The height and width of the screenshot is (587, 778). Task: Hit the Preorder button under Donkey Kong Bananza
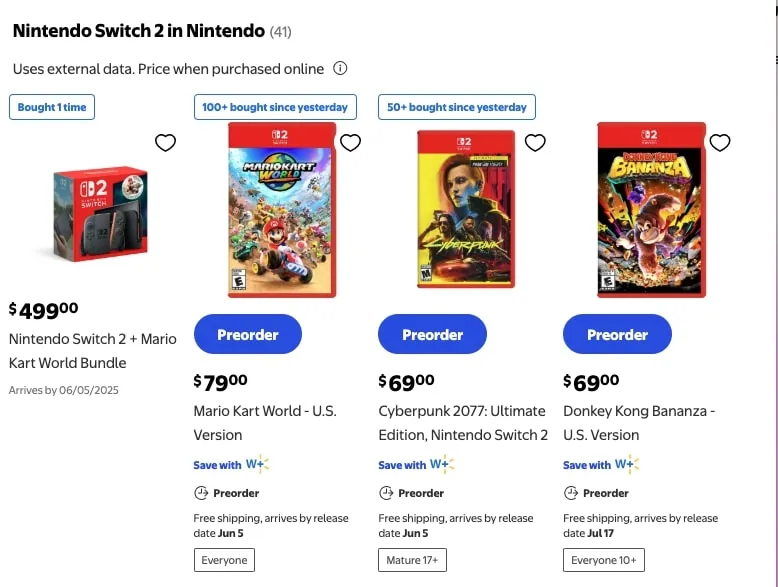pos(617,334)
